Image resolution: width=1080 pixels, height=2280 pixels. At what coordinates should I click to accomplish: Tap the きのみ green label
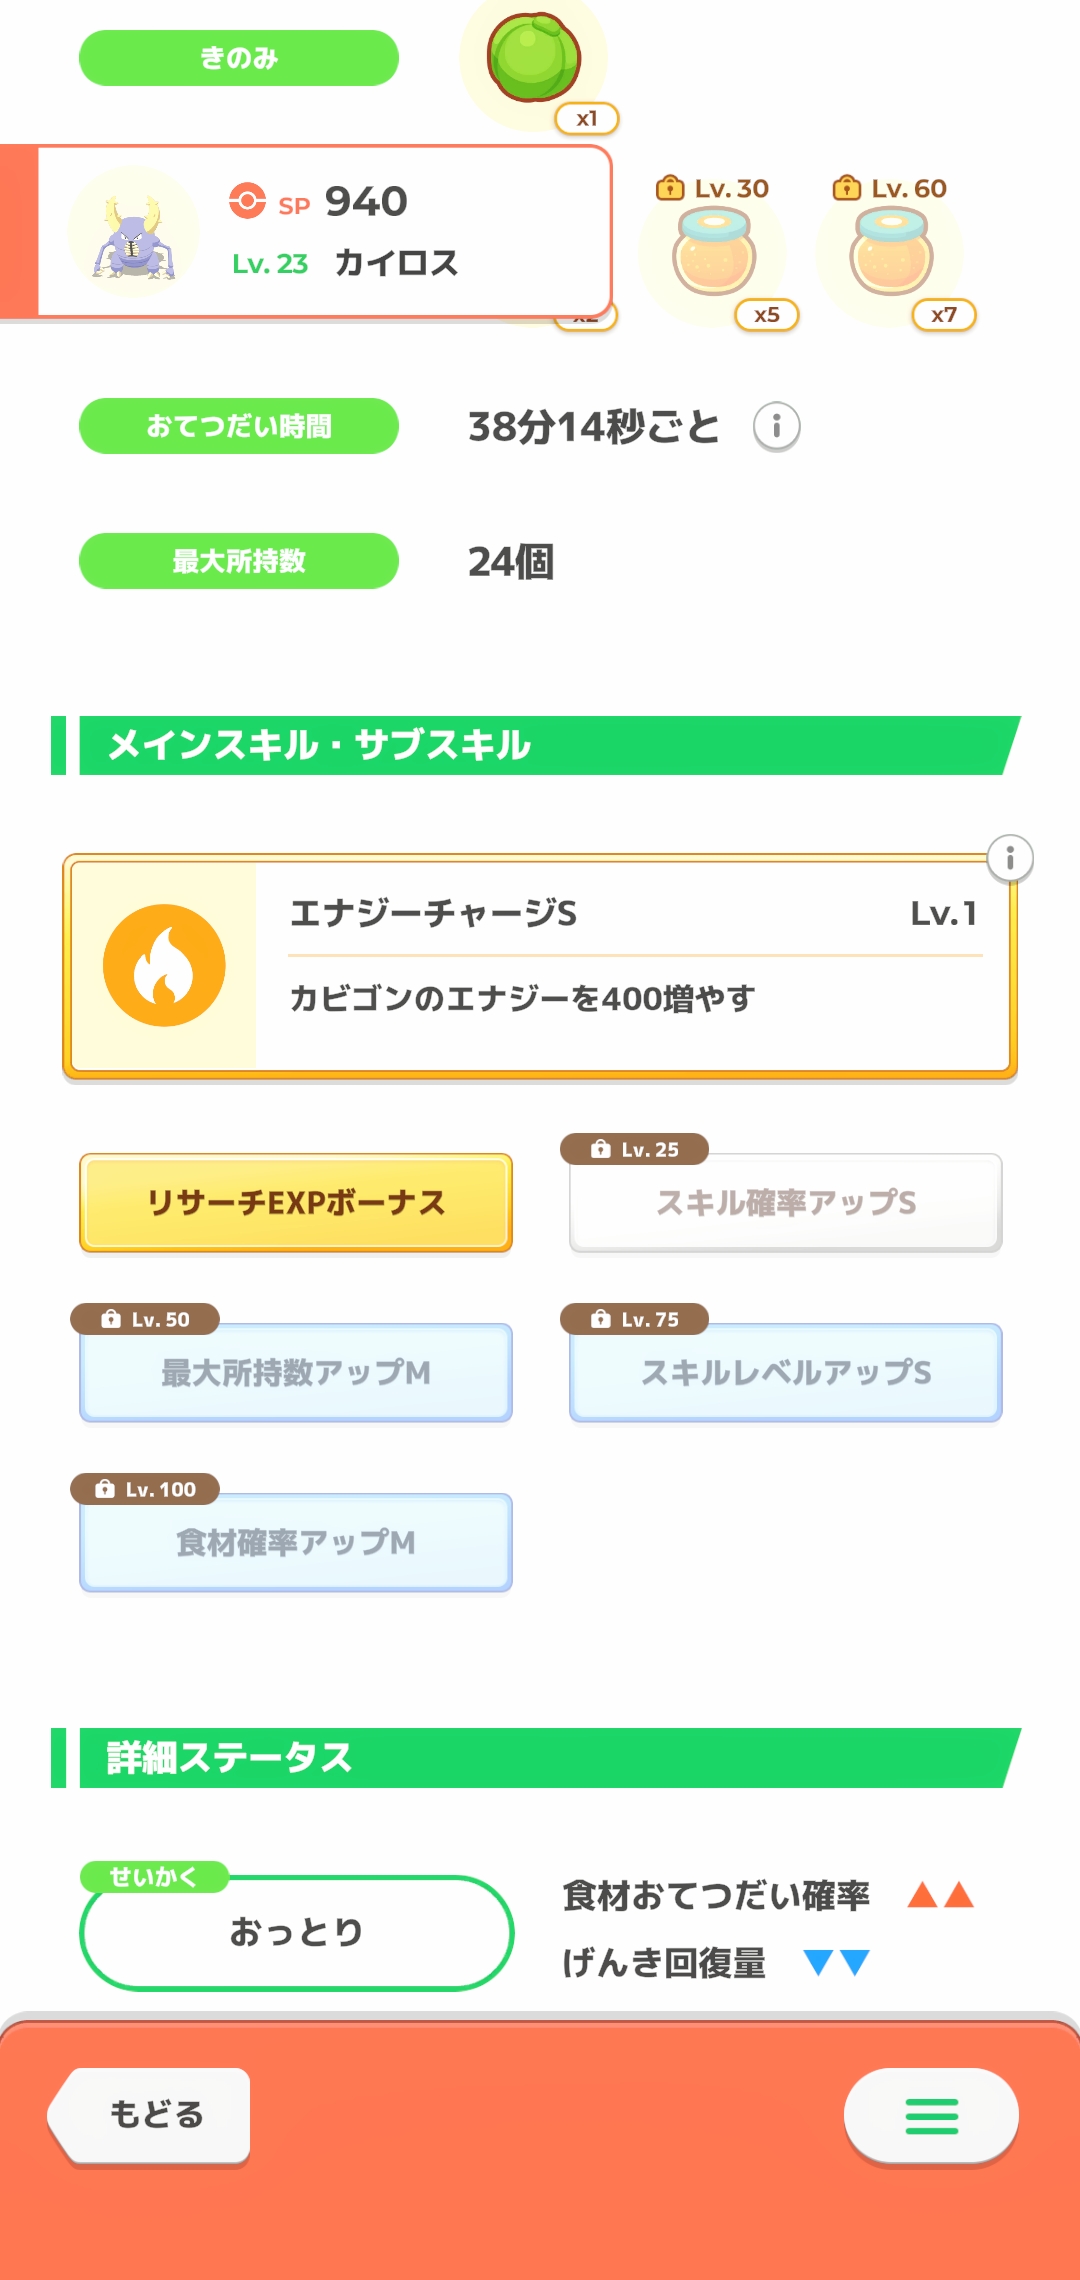point(239,58)
